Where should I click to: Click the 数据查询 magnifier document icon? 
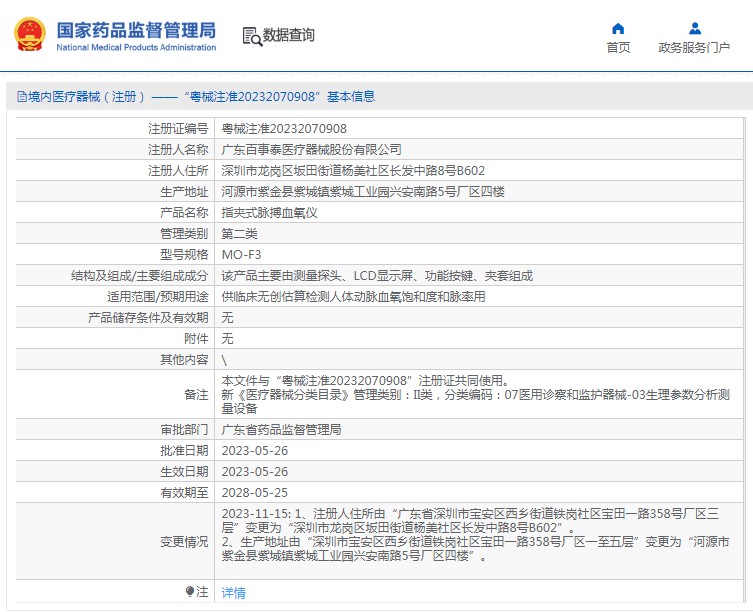pyautogui.click(x=253, y=36)
